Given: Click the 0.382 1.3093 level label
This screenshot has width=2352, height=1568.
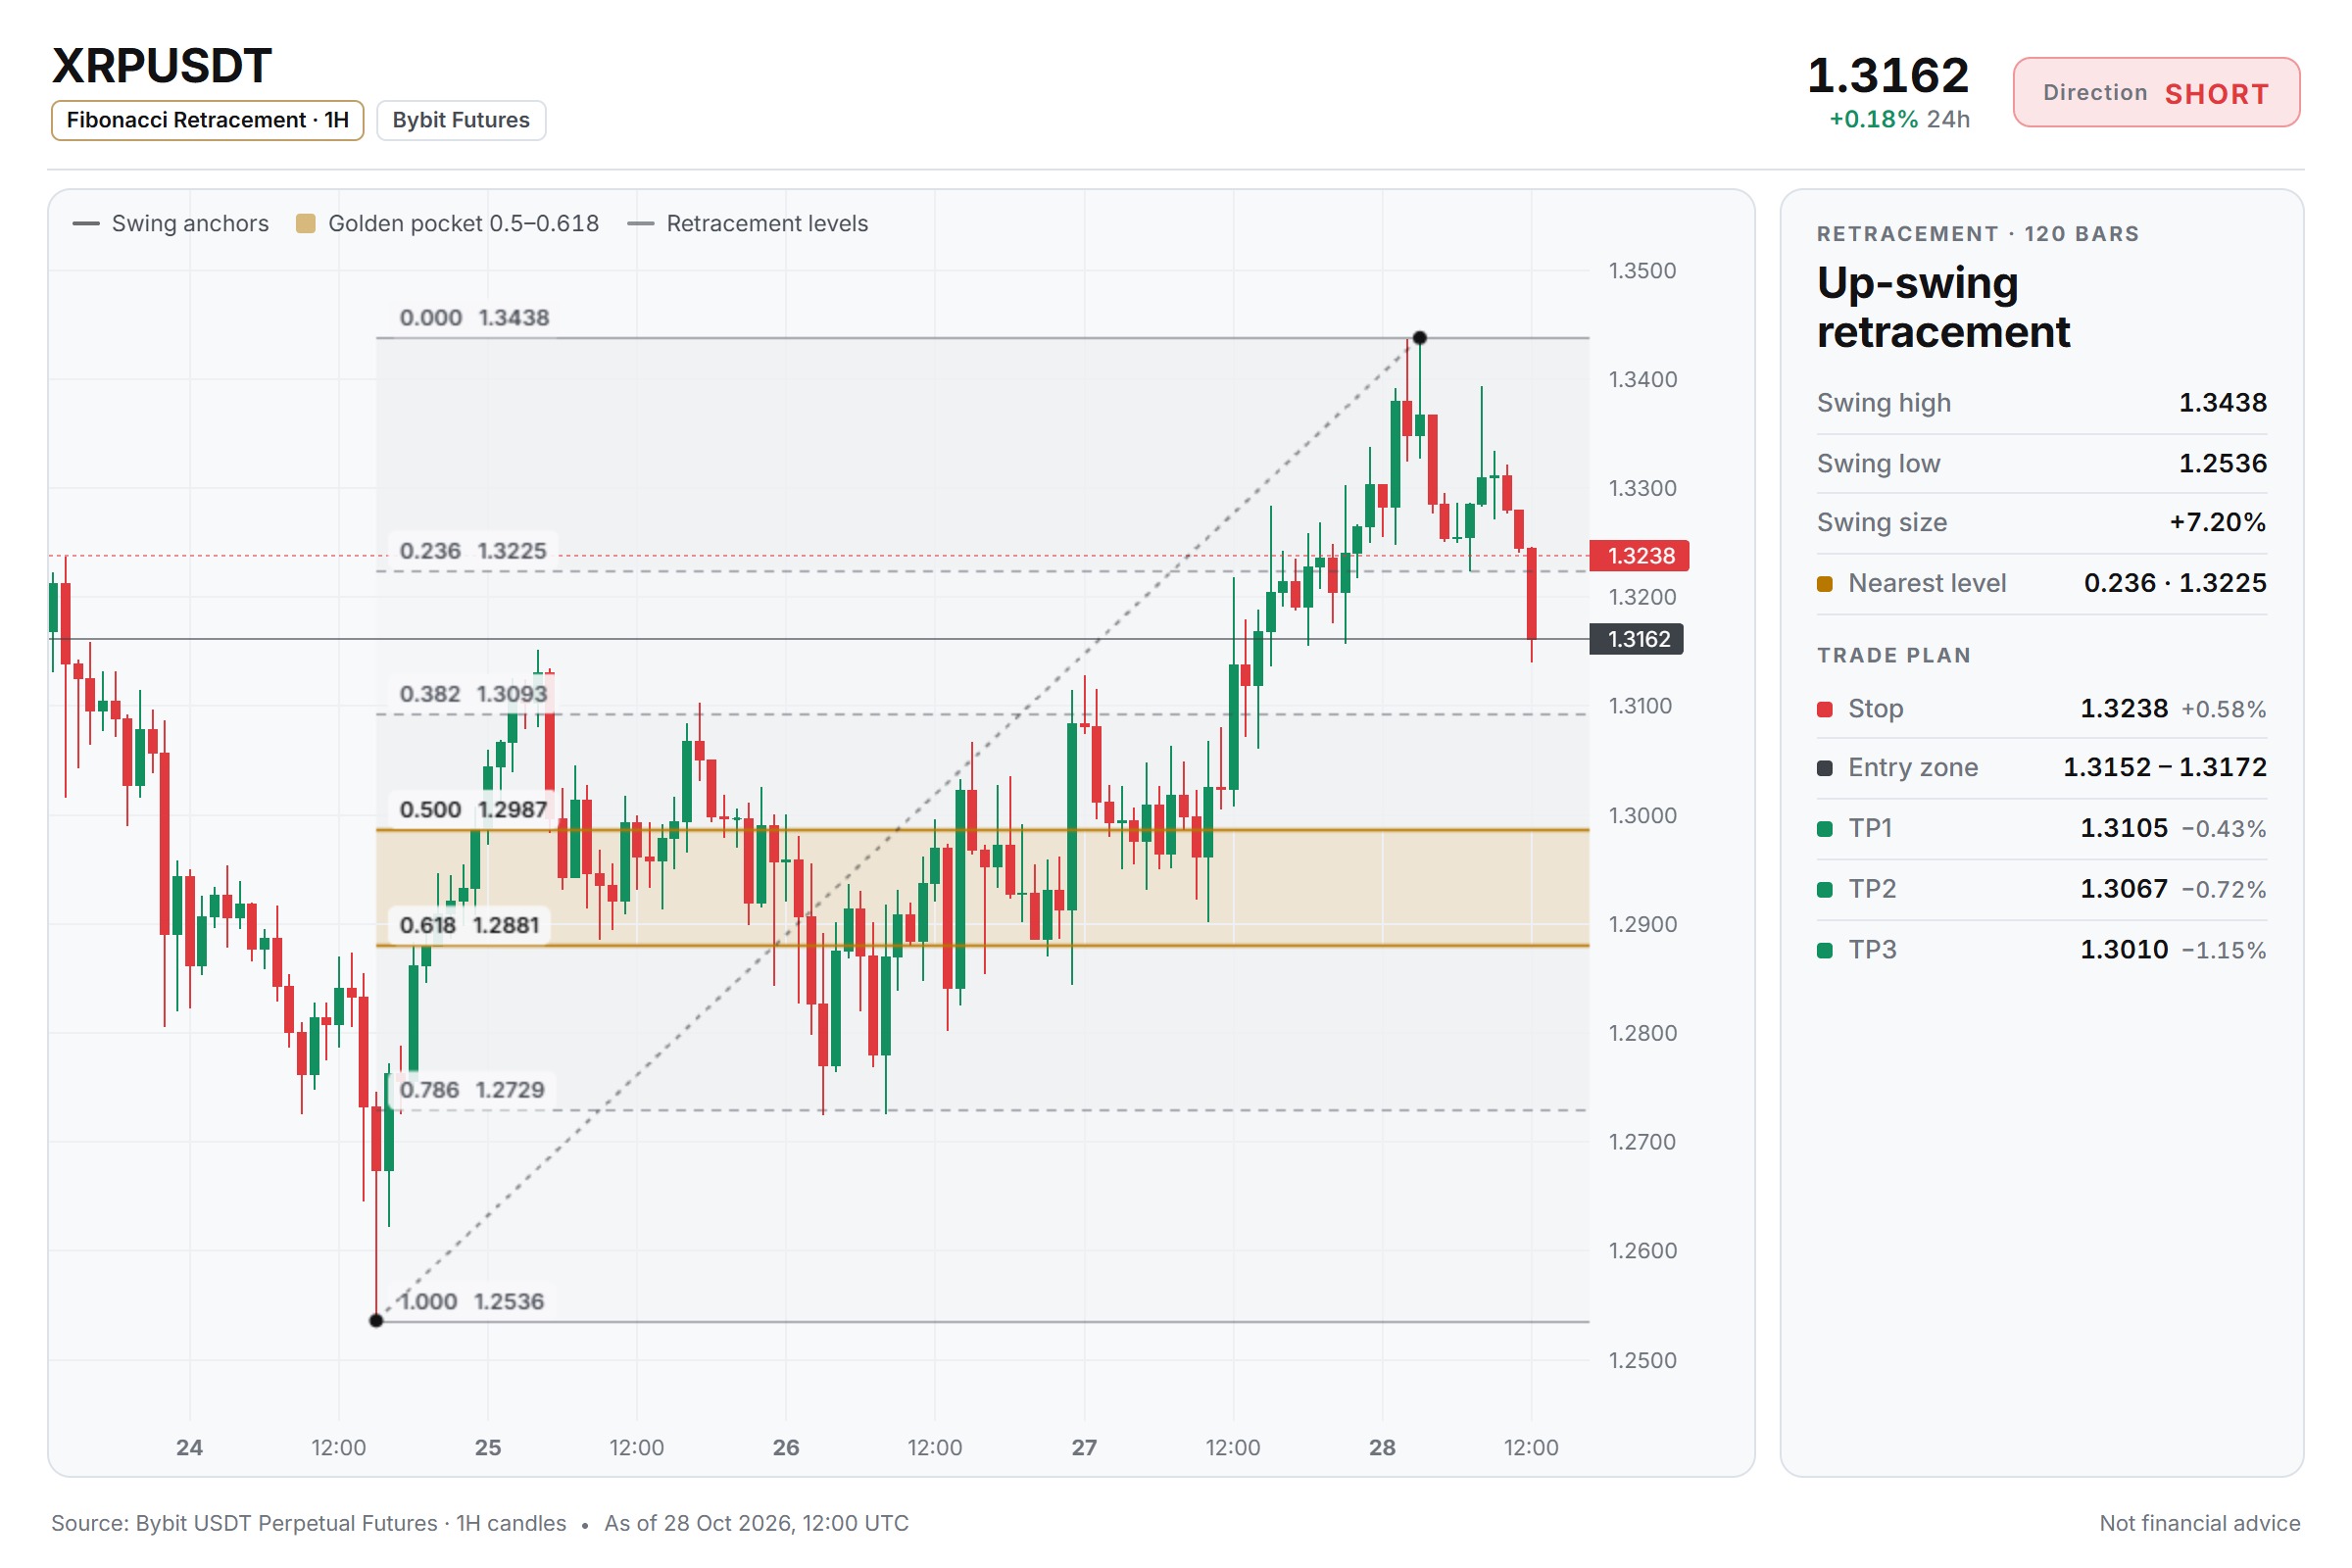Looking at the screenshot, I should click(x=473, y=694).
